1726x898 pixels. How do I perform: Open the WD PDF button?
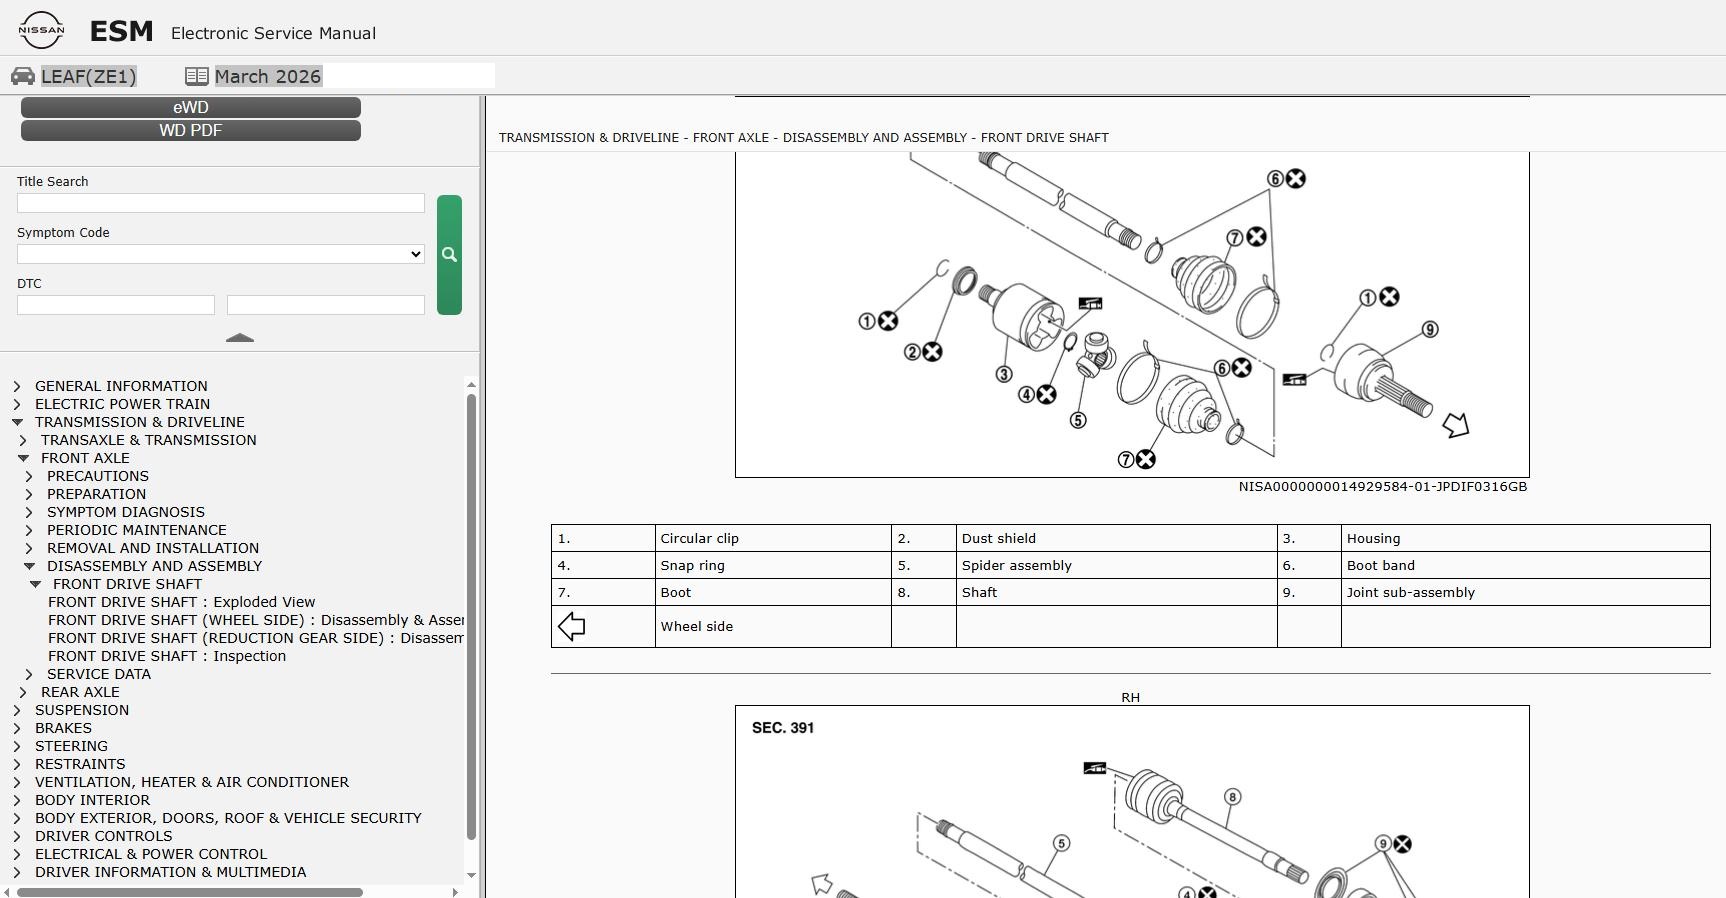pos(191,130)
